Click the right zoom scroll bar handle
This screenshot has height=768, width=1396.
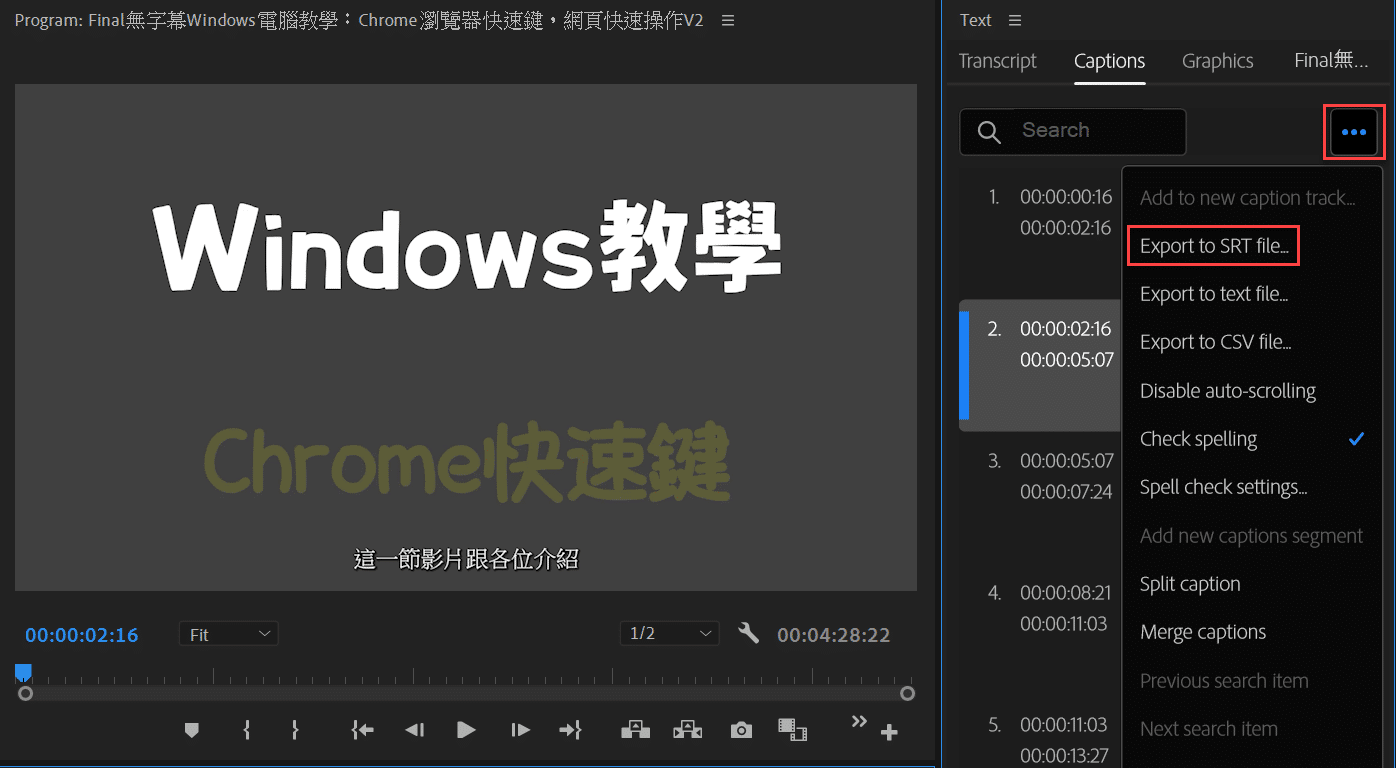coord(908,693)
